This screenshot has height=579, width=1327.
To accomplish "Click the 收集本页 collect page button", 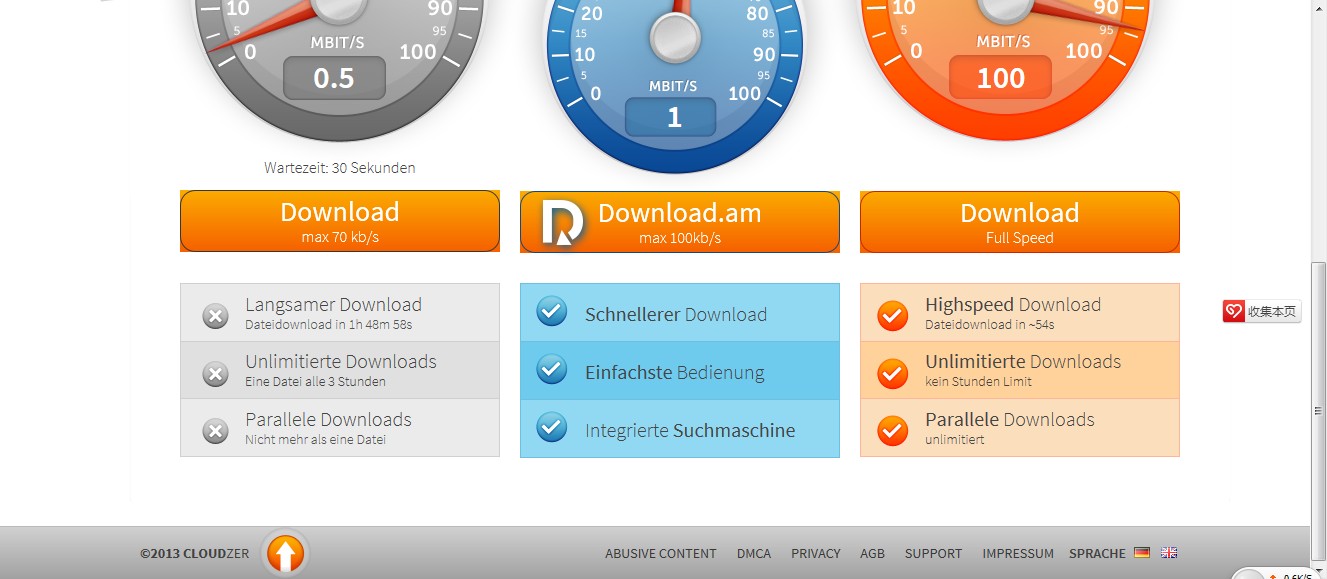I will pos(1262,312).
